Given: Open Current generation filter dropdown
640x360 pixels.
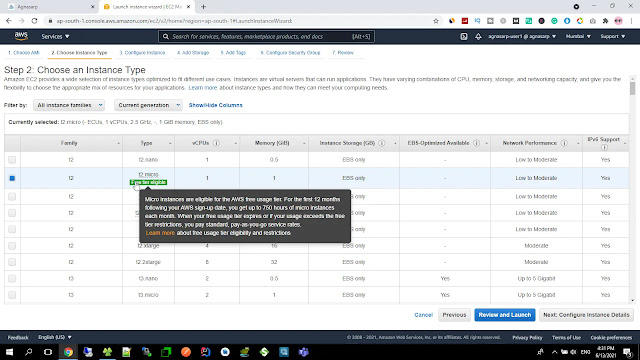Looking at the screenshot, I should coord(148,105).
